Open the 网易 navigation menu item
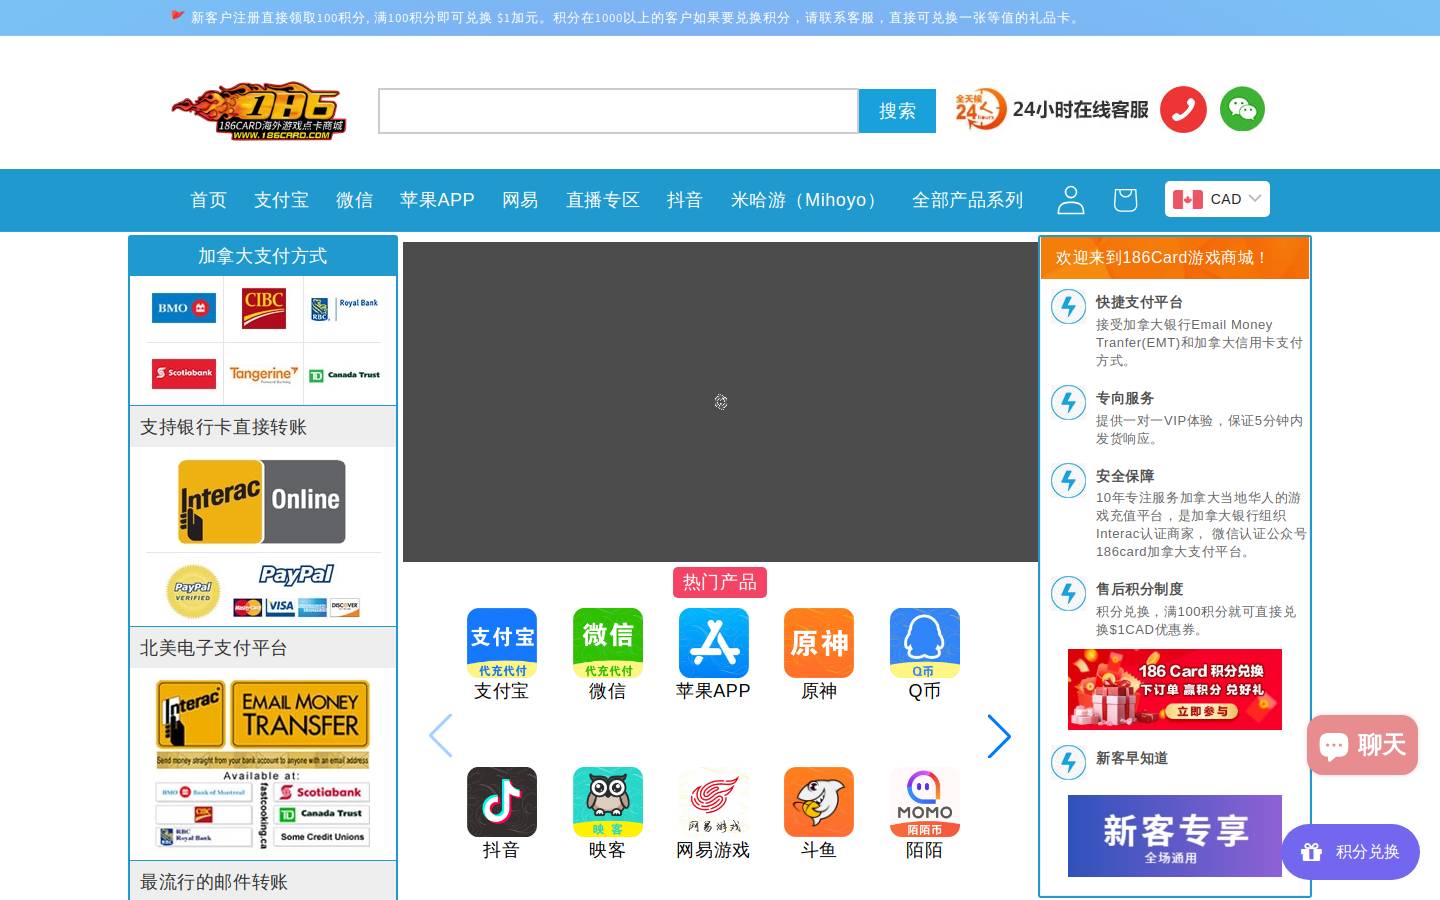1440x900 pixels. coord(520,200)
